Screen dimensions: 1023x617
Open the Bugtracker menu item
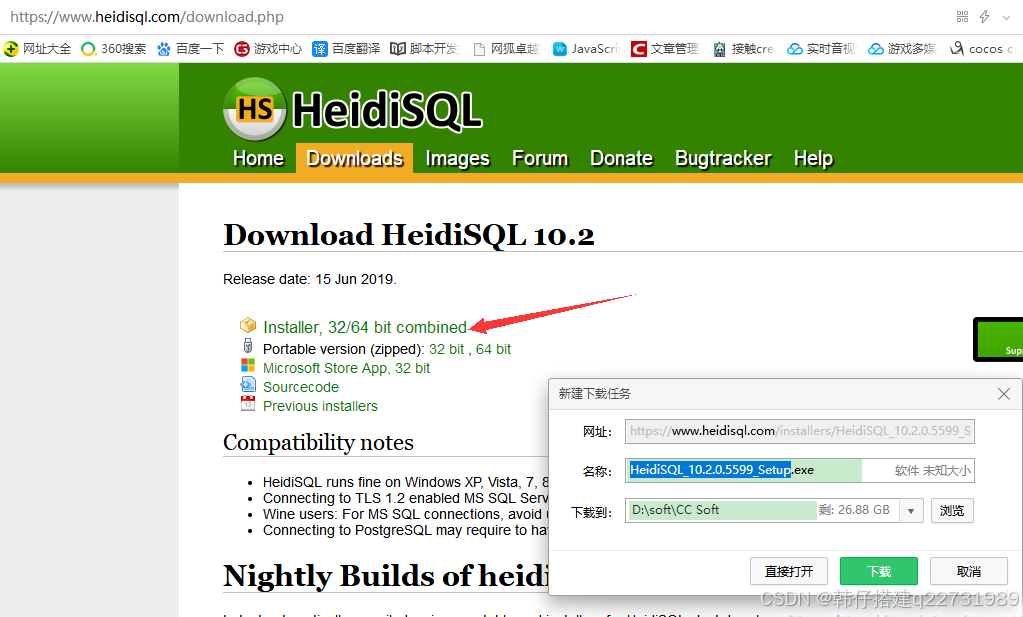723,158
